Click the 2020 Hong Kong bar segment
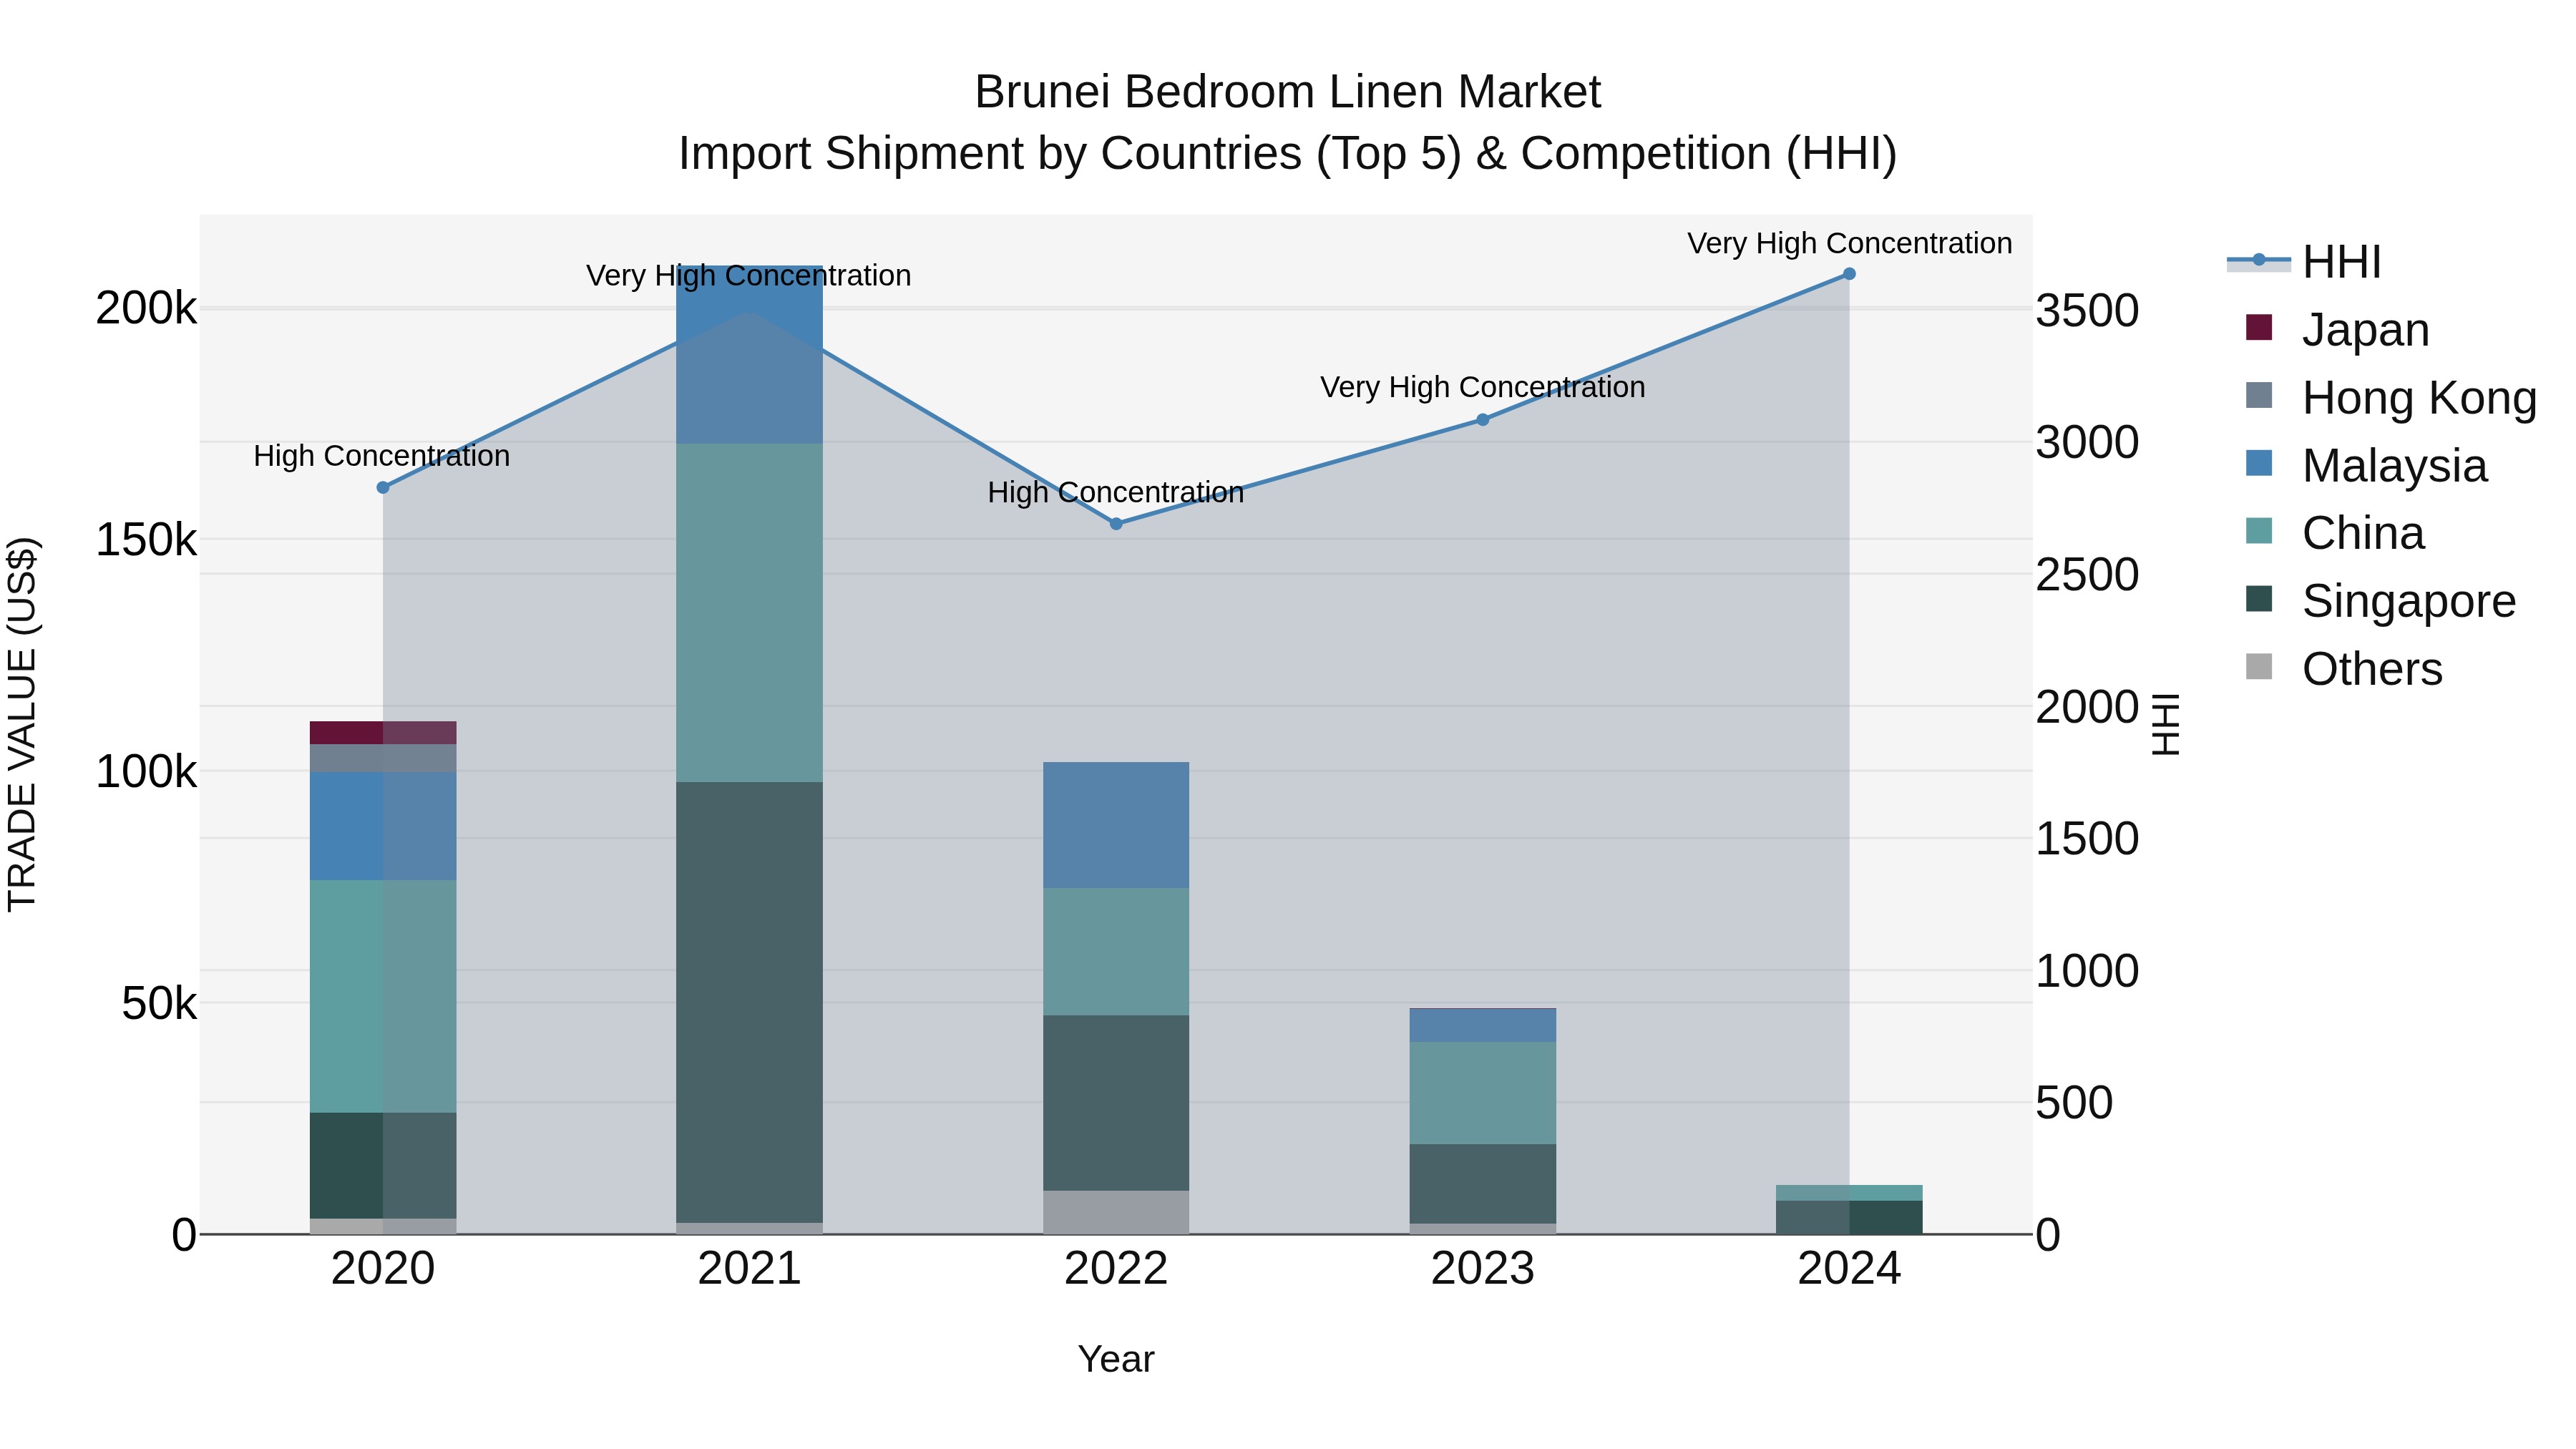 point(383,758)
